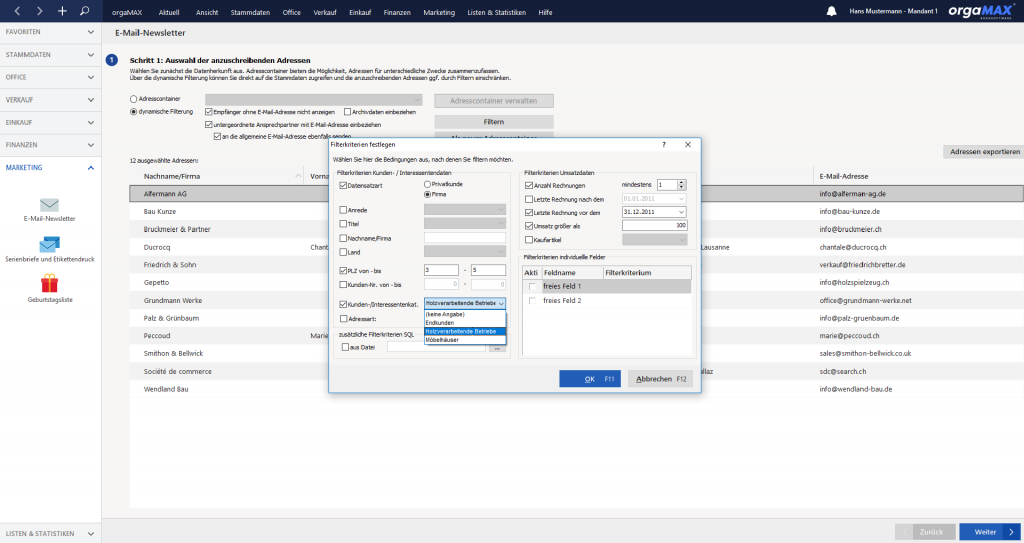Check the freies Feld 1 checkbox
Screen dimensions: 1024x543
pyautogui.click(x=532, y=286)
